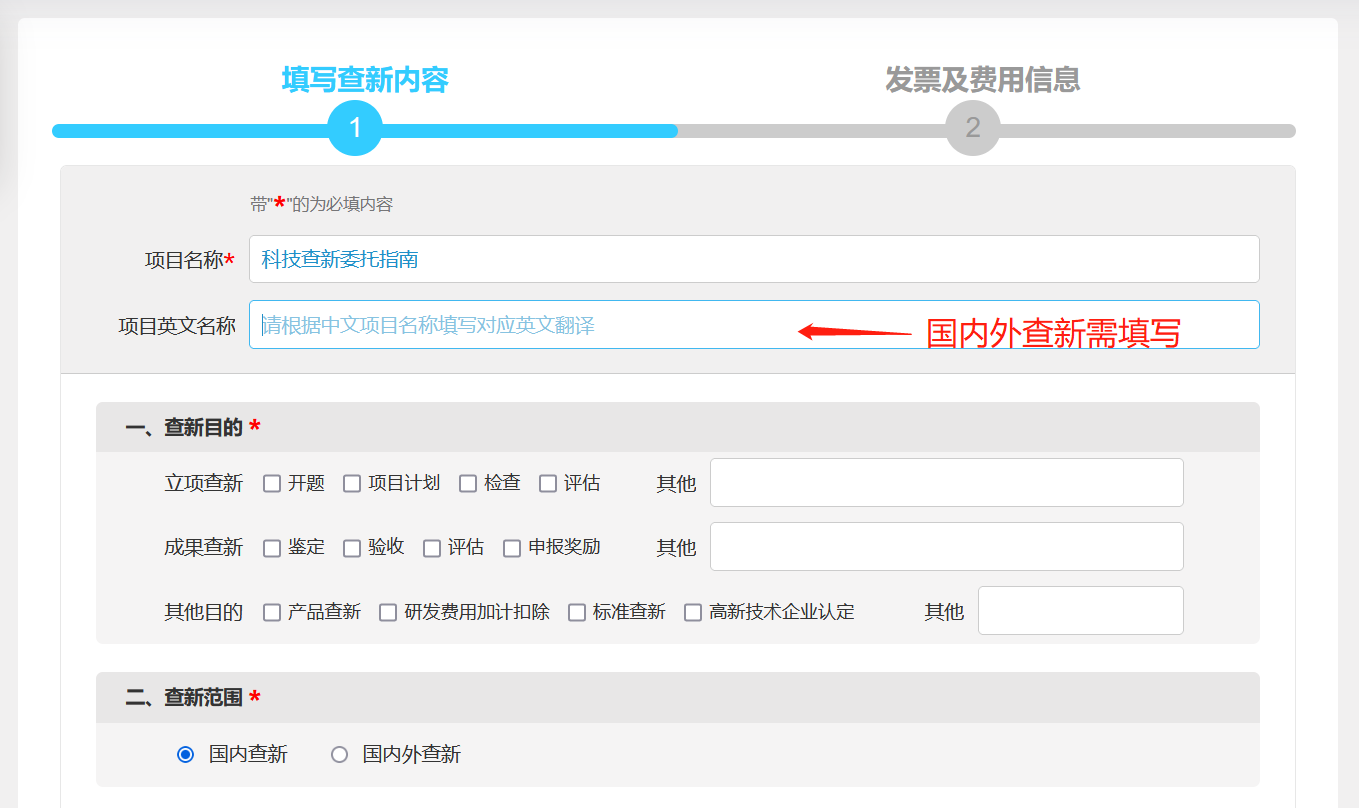This screenshot has height=808, width=1359.
Task: Tick the 验收 checkbox
Action: [352, 548]
